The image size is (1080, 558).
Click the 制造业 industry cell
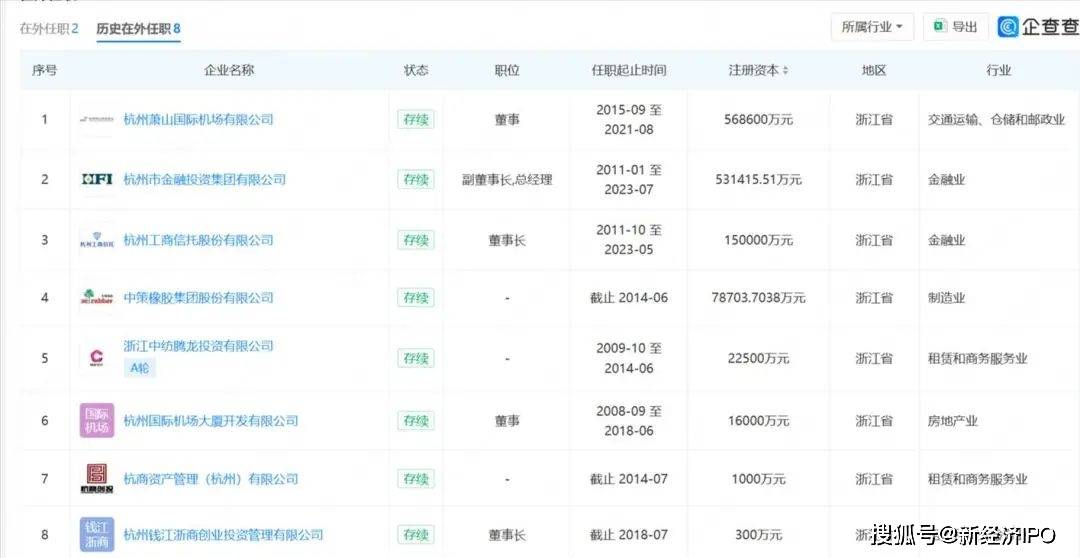point(946,298)
